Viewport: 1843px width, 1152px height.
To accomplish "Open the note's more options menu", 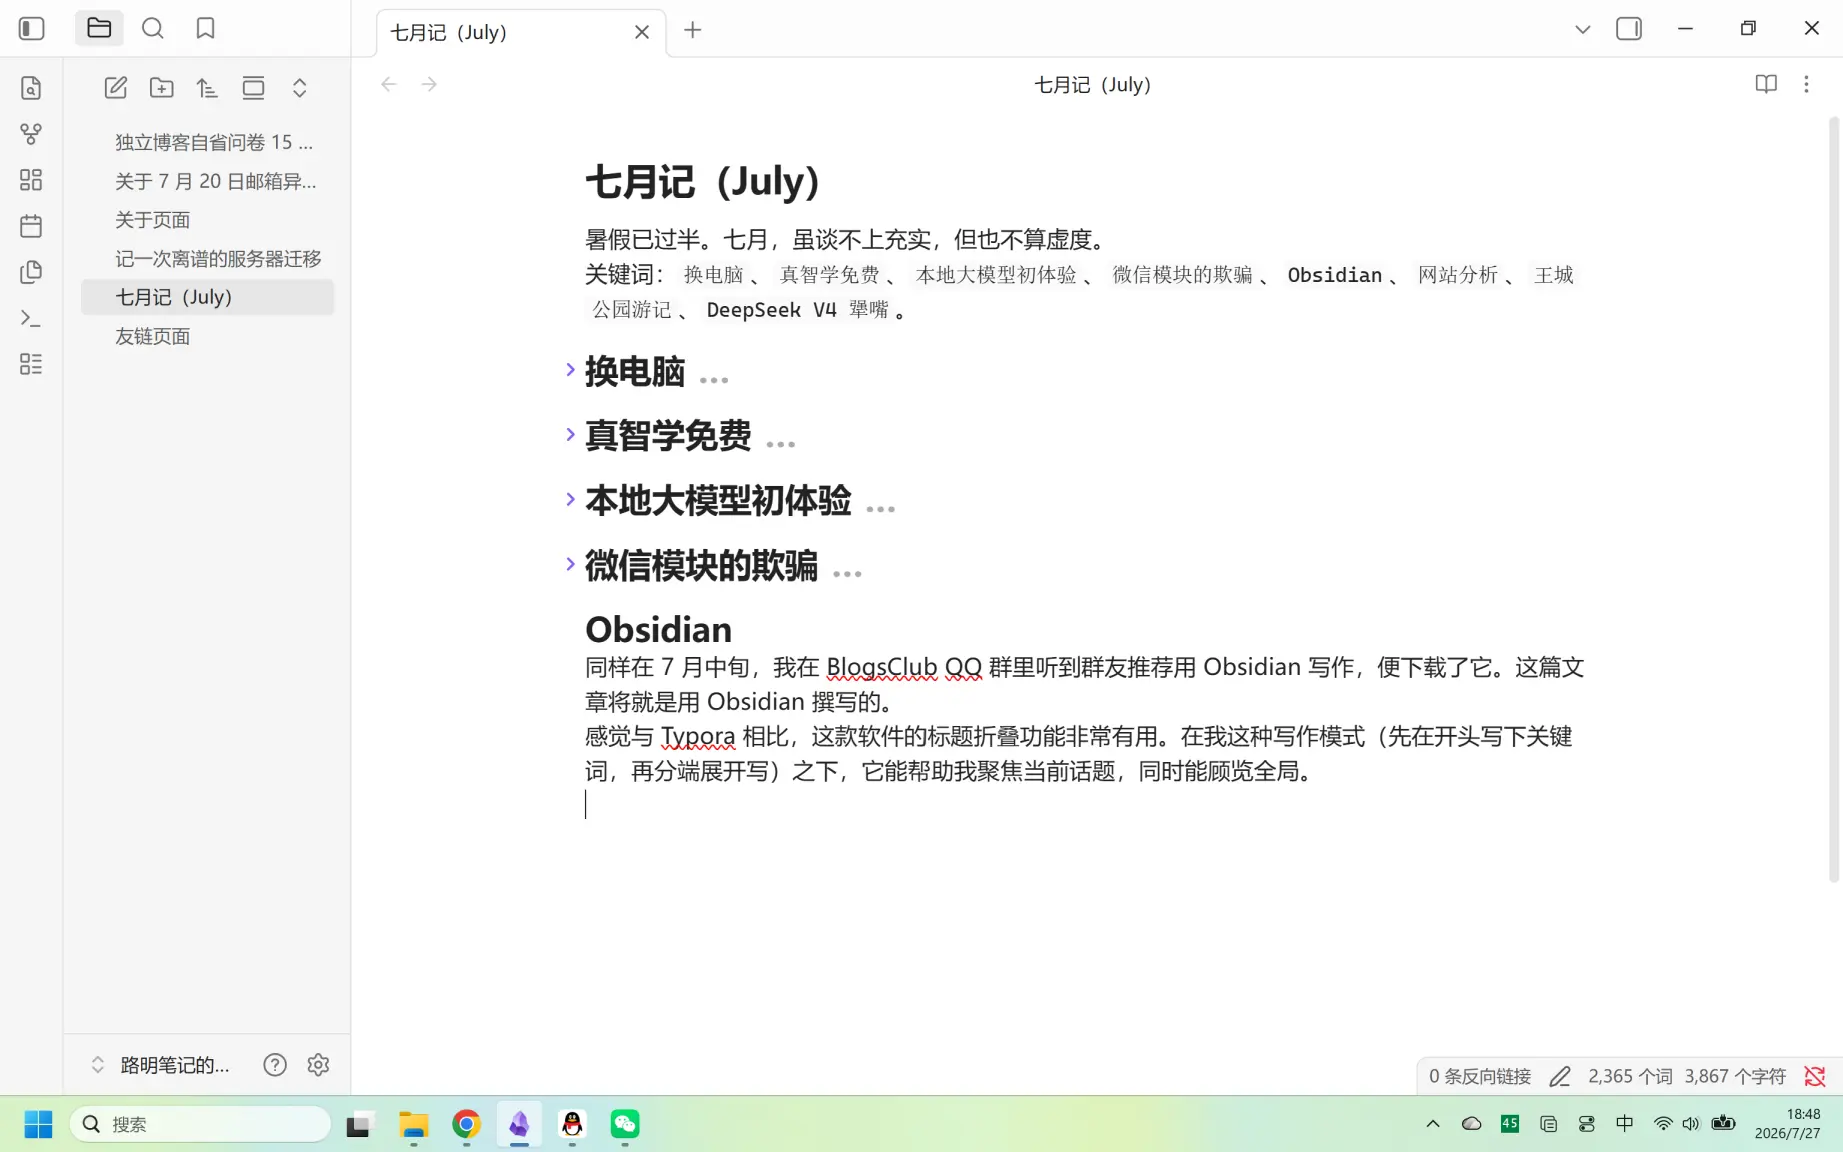I will pos(1806,84).
